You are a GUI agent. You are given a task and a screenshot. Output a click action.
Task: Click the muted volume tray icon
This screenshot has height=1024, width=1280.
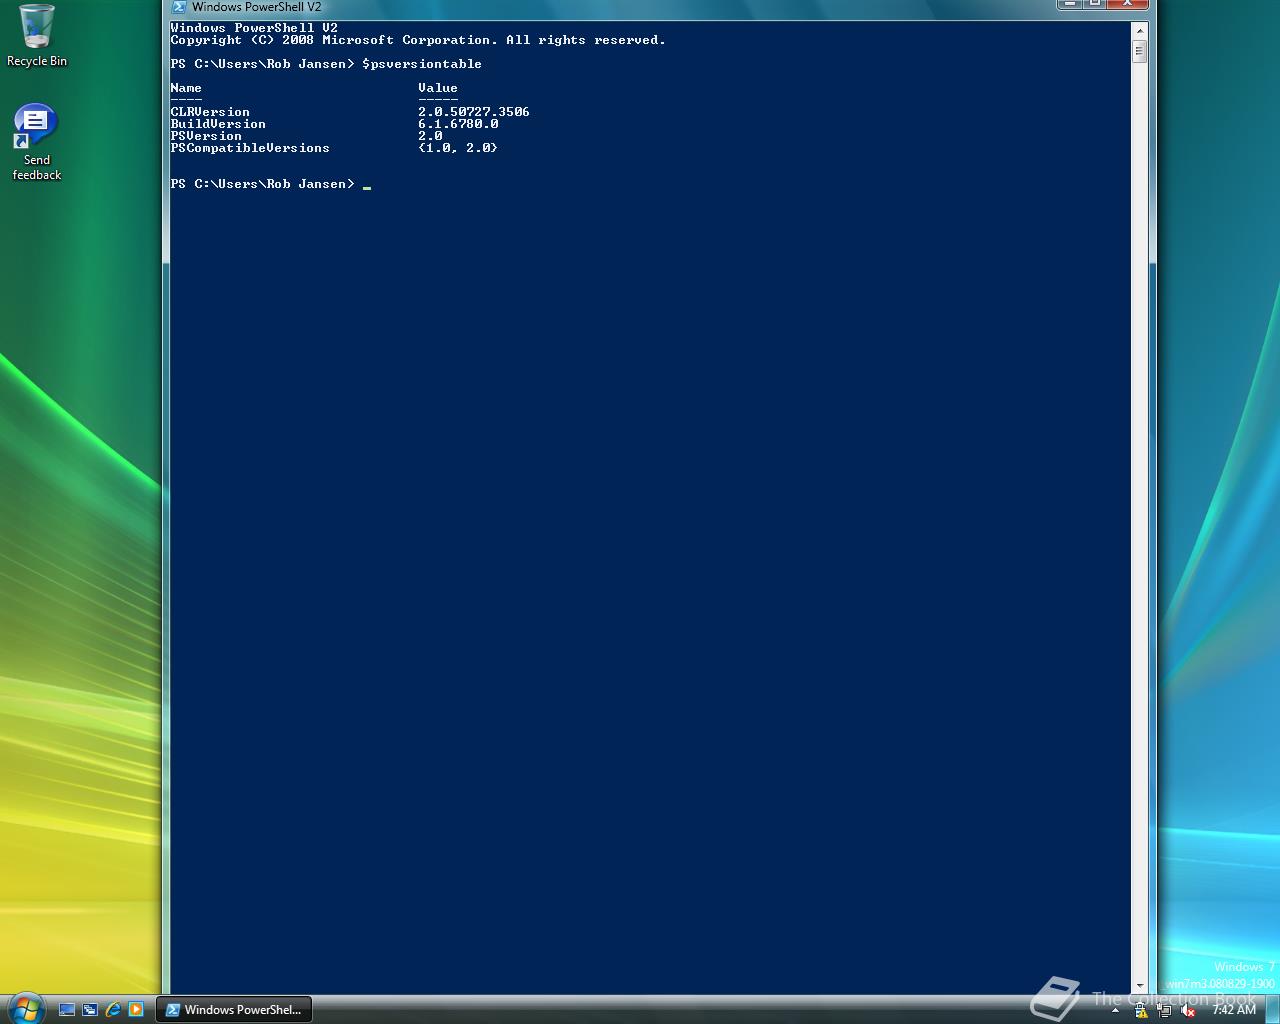click(1187, 1010)
